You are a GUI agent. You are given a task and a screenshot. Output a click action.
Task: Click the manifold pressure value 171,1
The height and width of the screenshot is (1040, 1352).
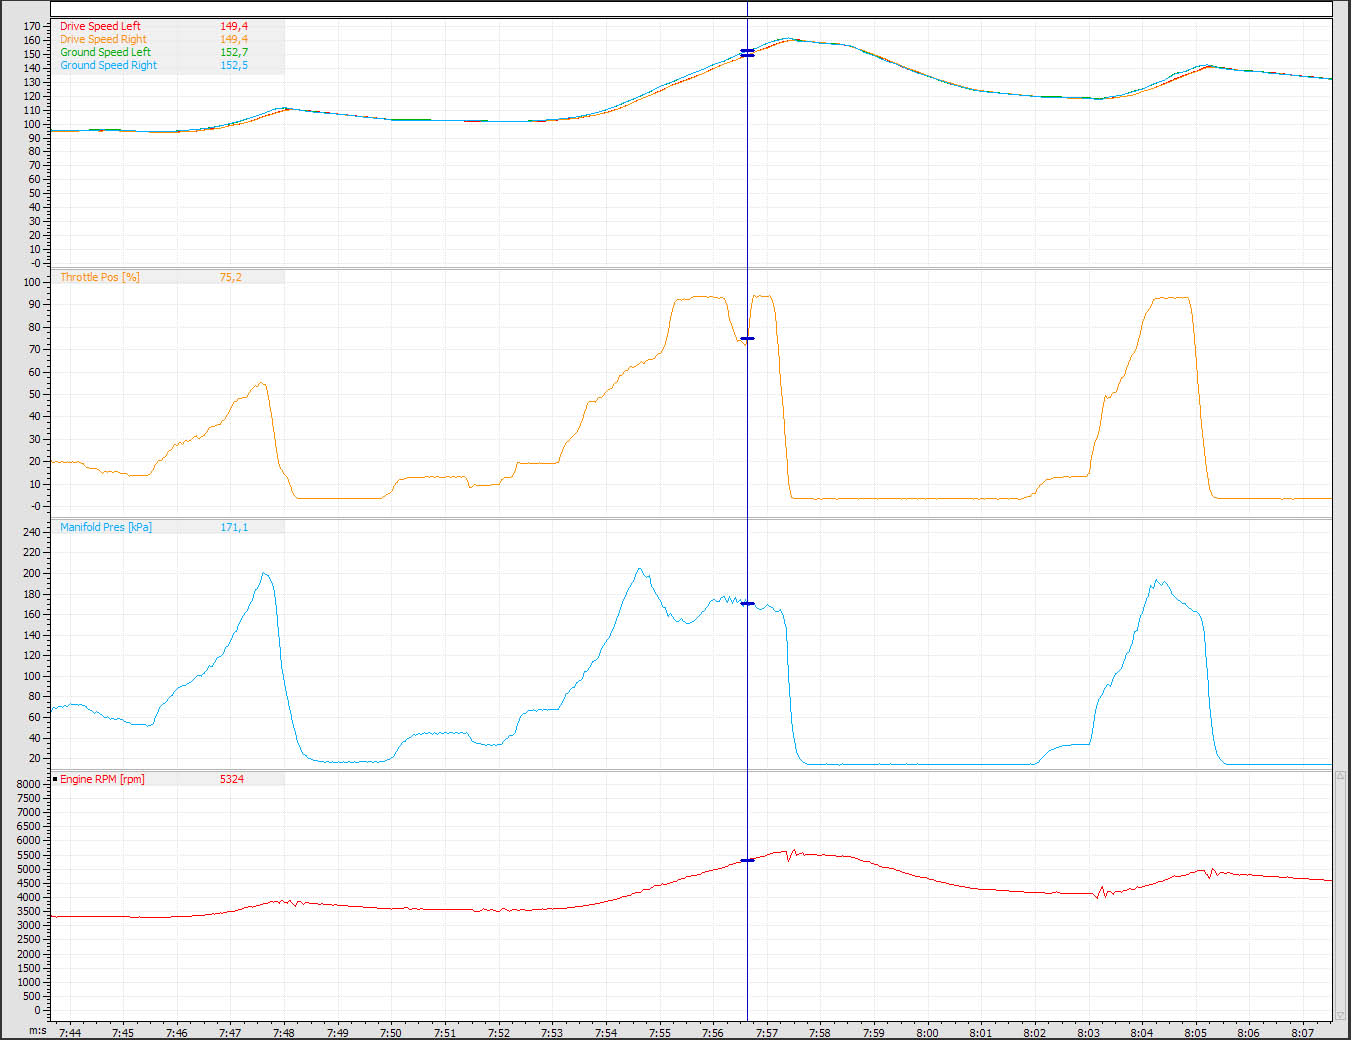tap(234, 527)
